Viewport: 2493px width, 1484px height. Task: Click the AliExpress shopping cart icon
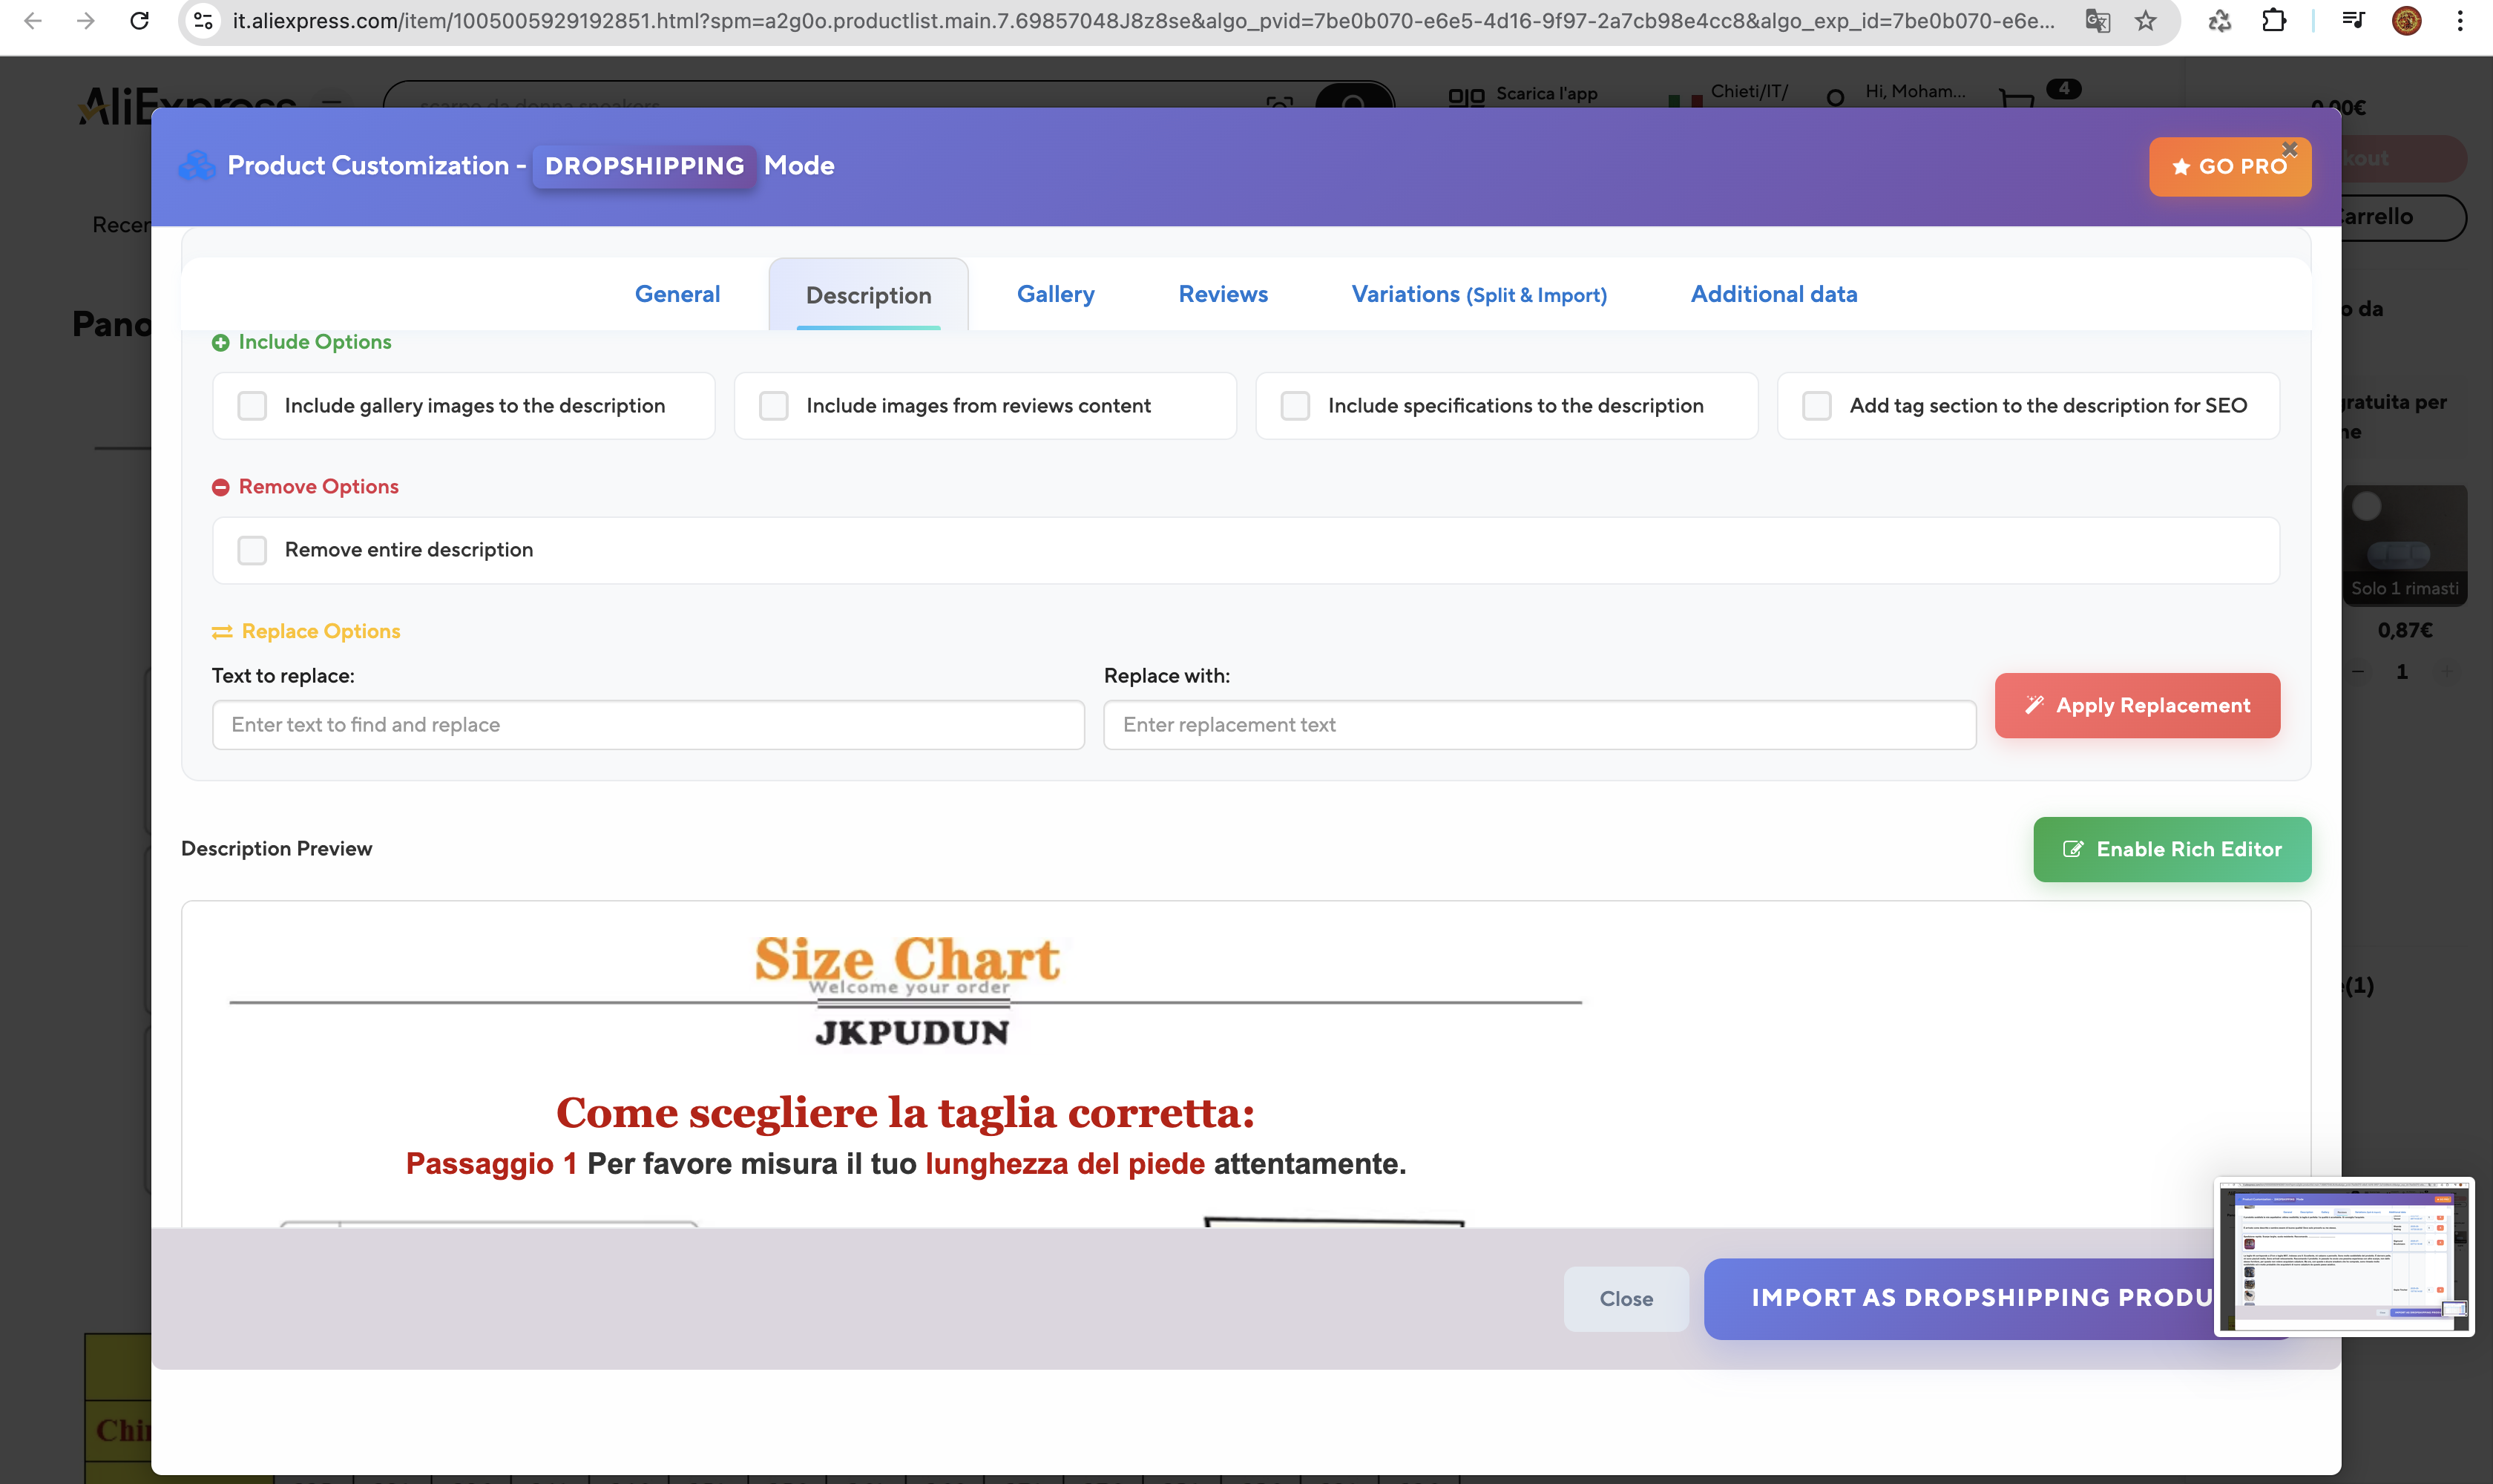pyautogui.click(x=2016, y=98)
